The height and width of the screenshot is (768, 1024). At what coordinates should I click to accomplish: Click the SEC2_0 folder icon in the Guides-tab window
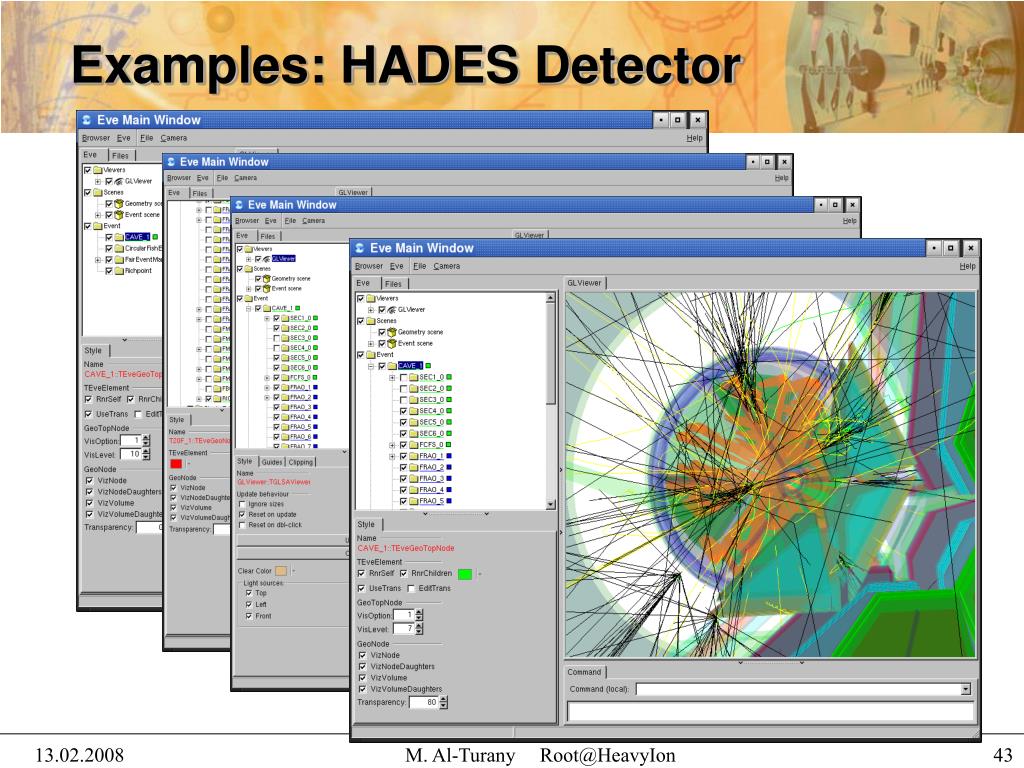[x=285, y=328]
